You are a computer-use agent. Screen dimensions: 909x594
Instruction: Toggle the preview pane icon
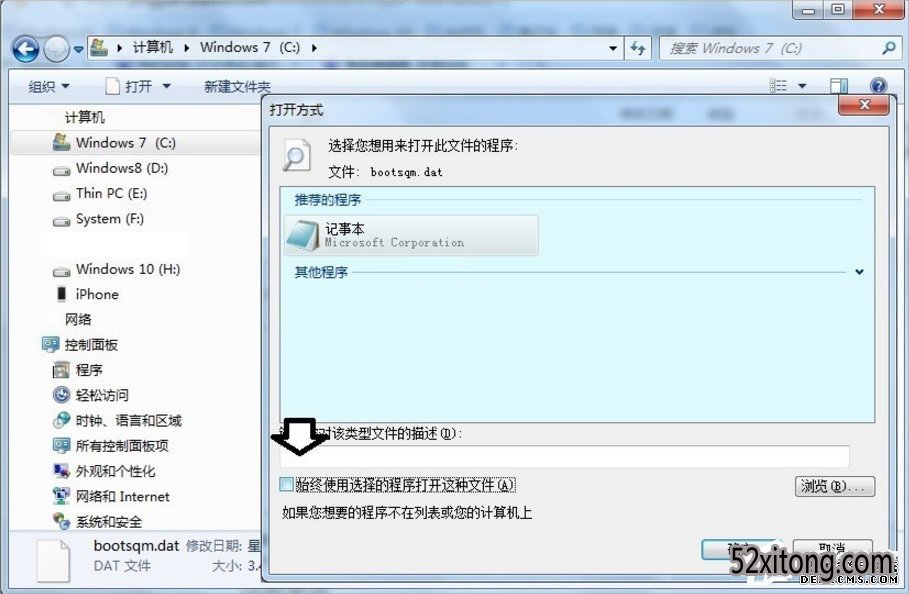[838, 86]
